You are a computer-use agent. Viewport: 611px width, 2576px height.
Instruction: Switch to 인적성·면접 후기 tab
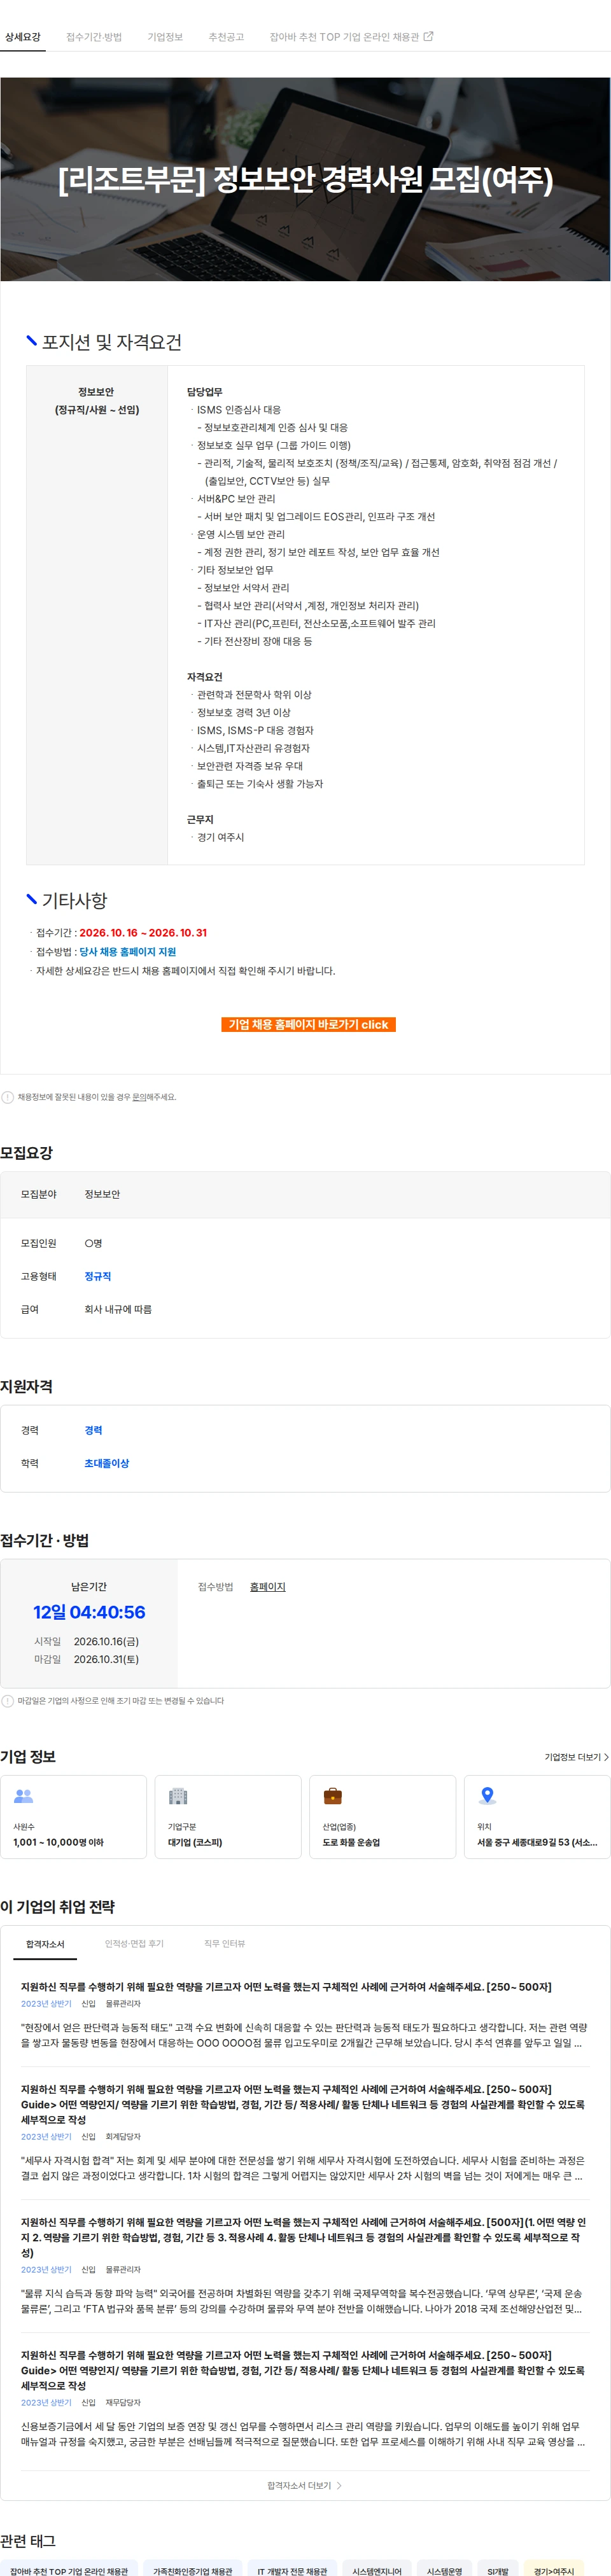tap(134, 1944)
